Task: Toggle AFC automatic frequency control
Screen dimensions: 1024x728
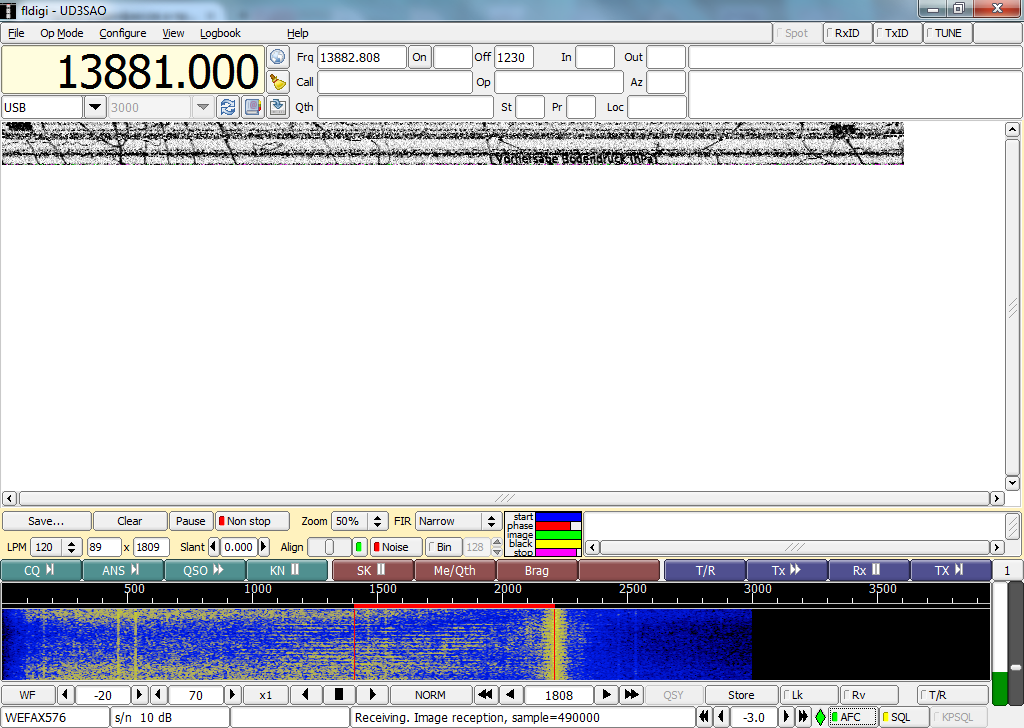Action: [x=852, y=717]
